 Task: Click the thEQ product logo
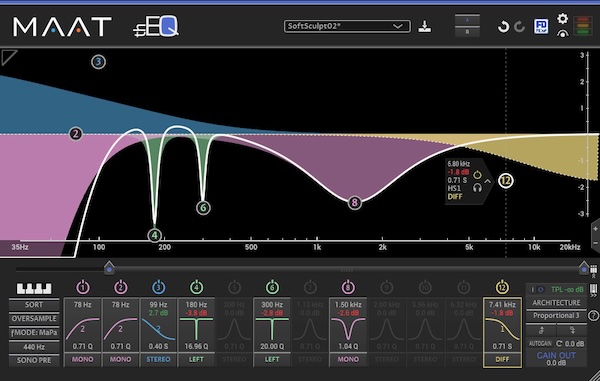coord(156,26)
